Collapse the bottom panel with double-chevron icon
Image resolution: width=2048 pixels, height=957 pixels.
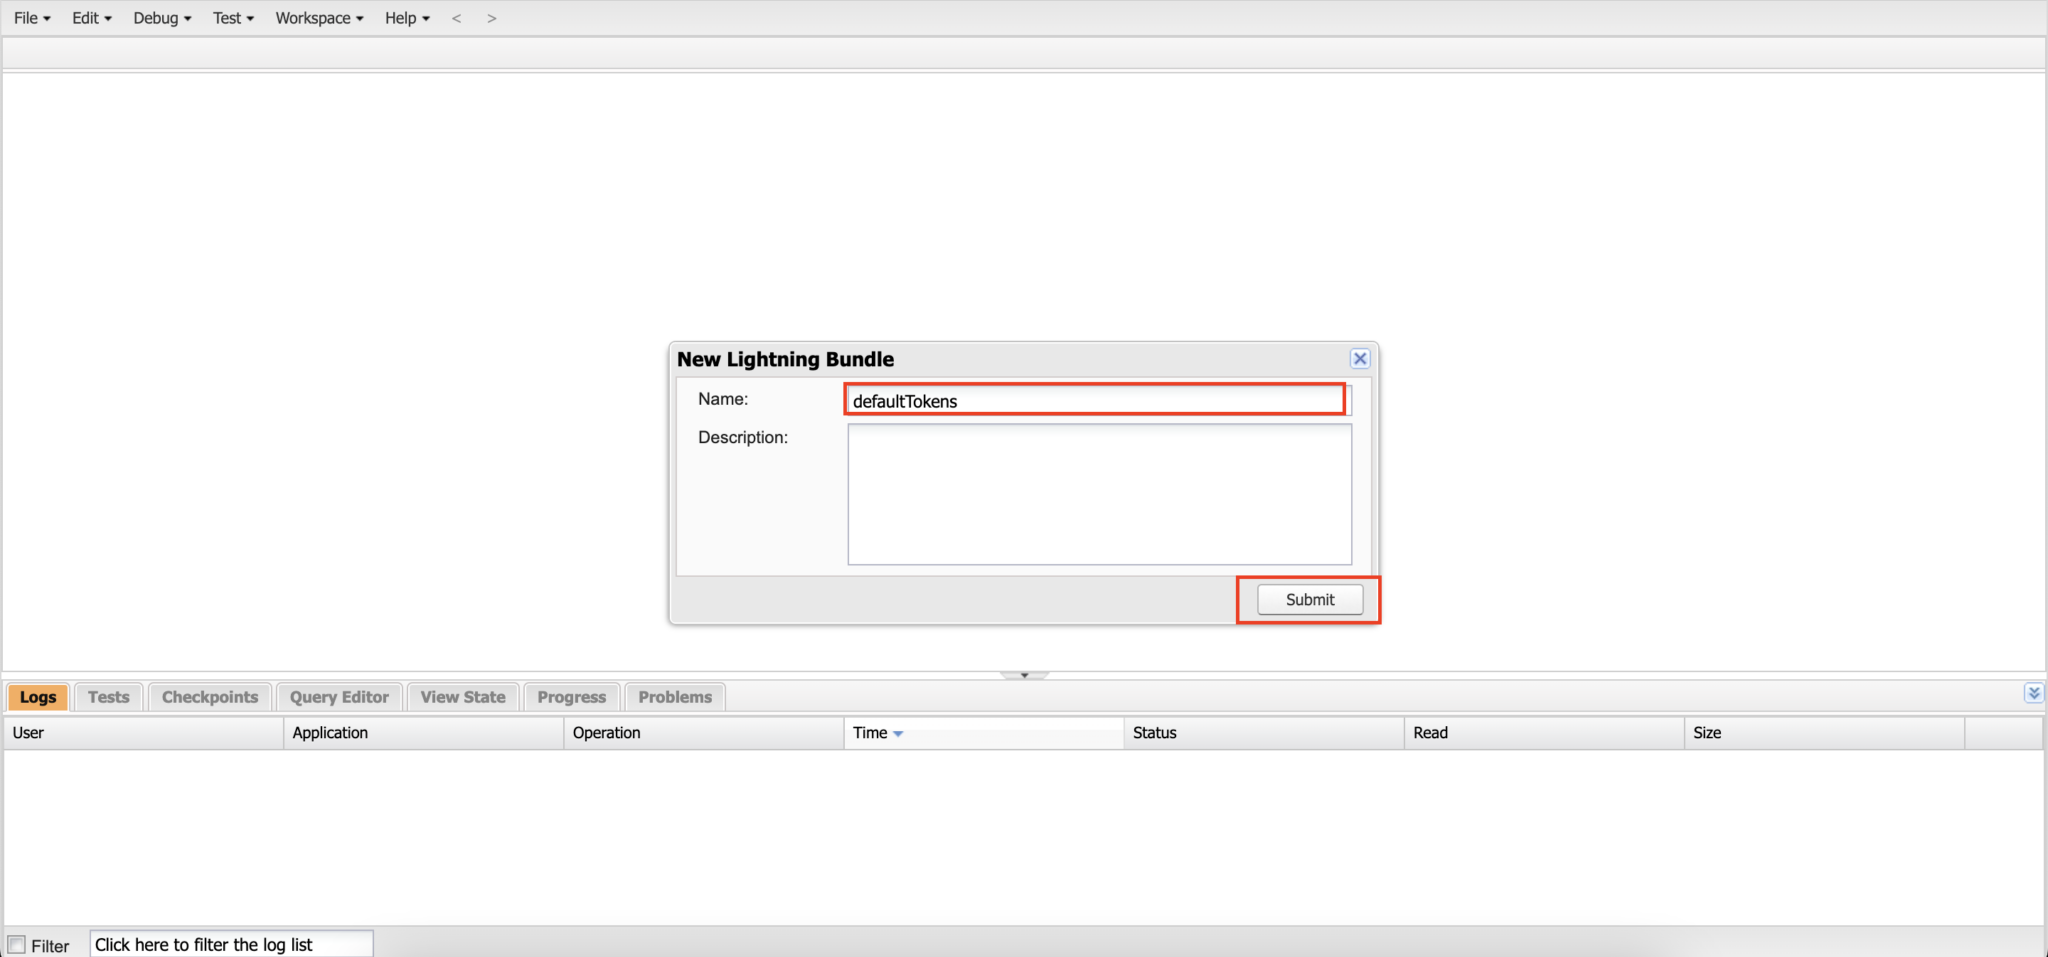point(2033,693)
